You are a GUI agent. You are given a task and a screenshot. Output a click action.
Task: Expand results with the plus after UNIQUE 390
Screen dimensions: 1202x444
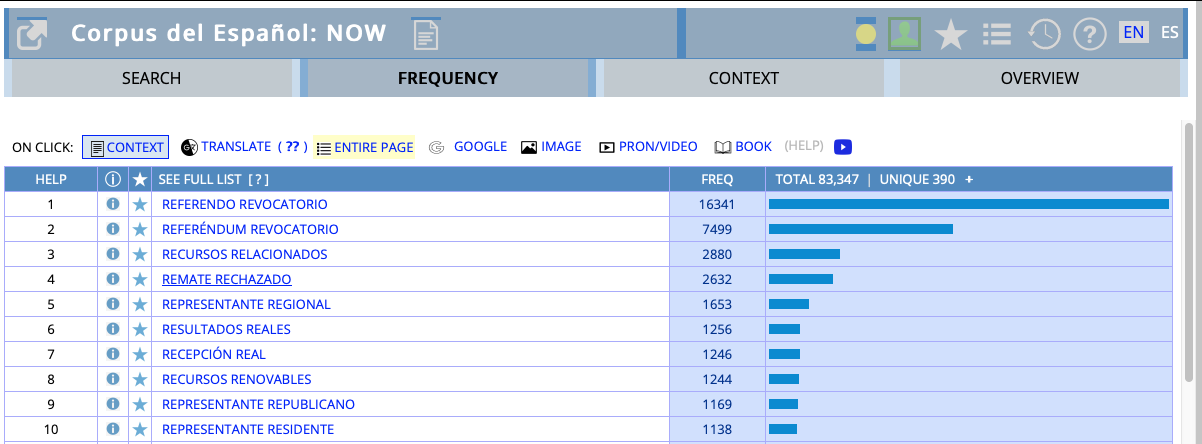click(x=969, y=179)
